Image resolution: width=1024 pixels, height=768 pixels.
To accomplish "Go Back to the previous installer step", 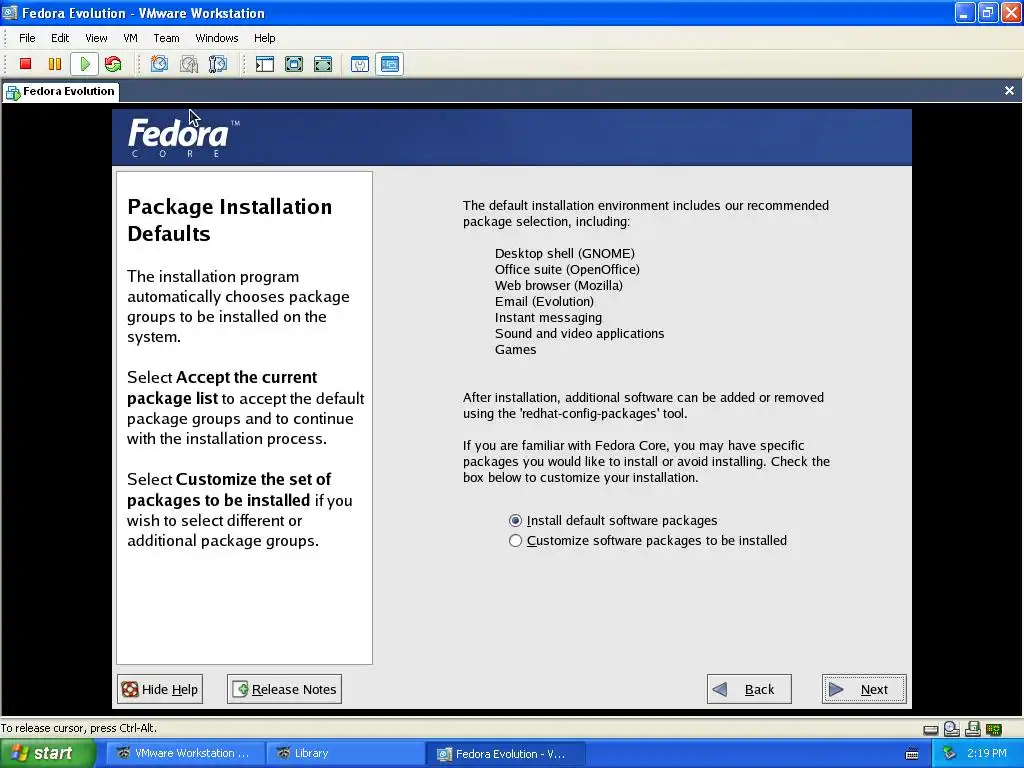I will point(749,689).
